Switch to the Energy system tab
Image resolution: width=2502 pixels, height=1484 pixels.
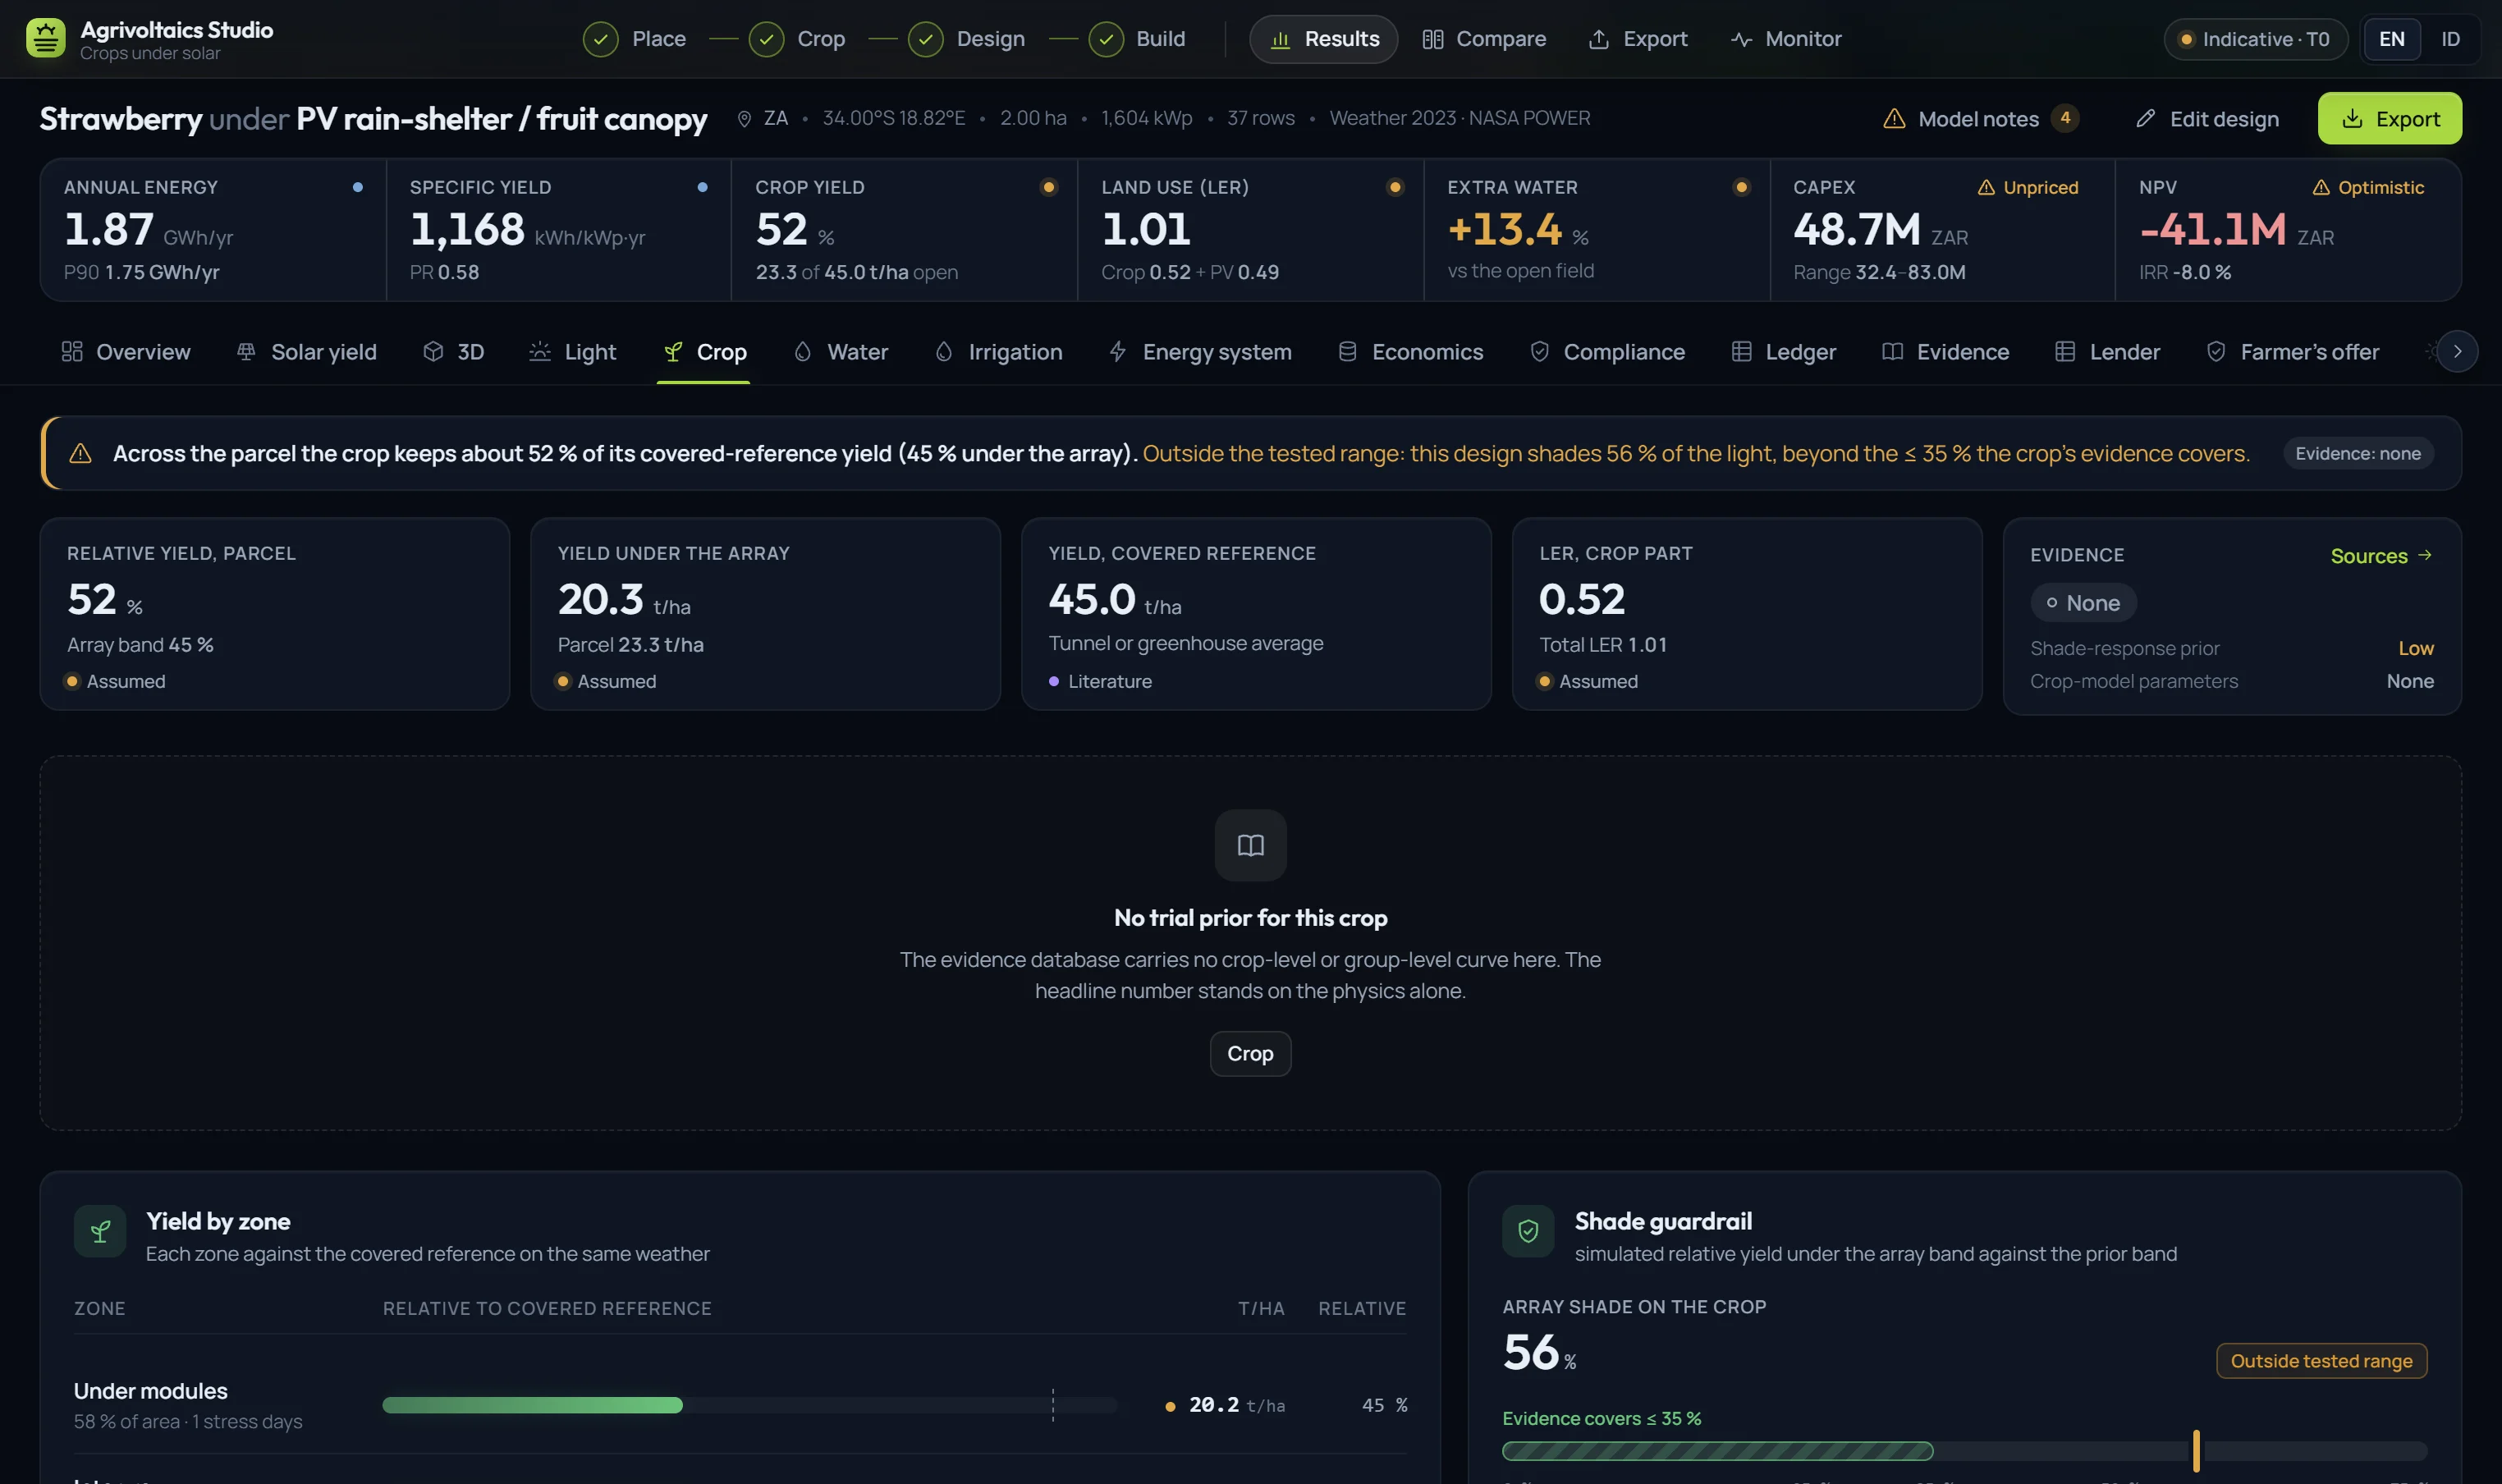(x=1200, y=352)
